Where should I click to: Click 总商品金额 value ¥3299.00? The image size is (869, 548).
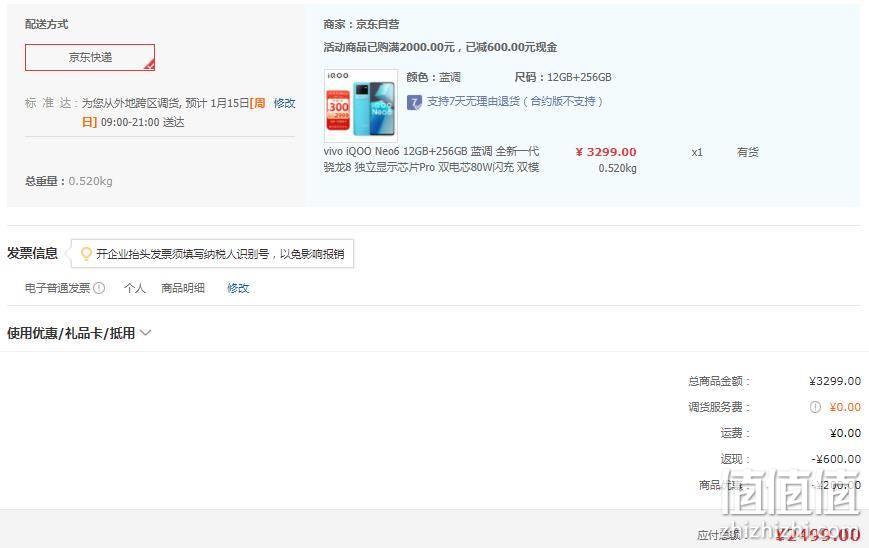(x=835, y=381)
